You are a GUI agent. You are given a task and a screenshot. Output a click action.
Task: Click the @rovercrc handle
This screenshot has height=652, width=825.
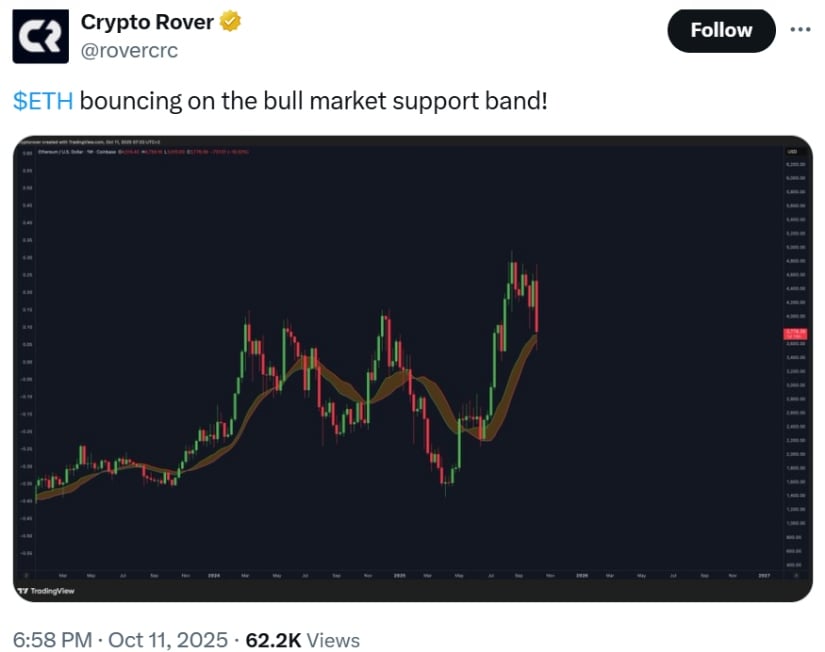pyautogui.click(x=129, y=50)
